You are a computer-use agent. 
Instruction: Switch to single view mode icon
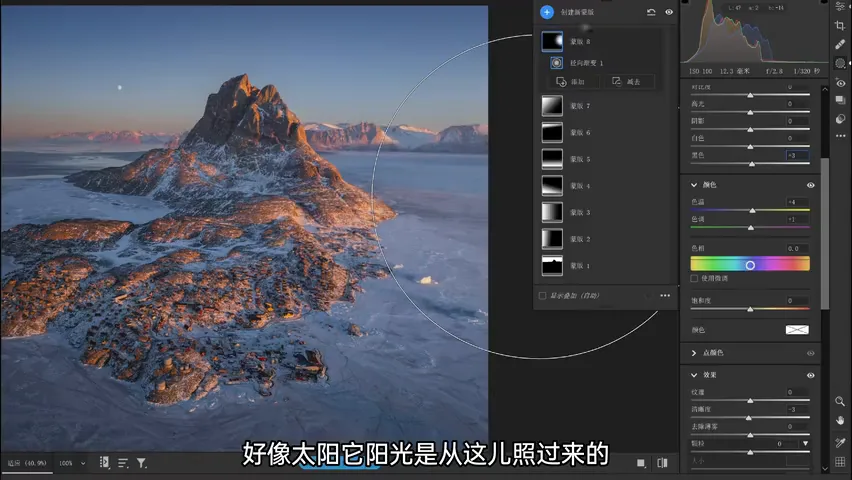click(x=641, y=463)
